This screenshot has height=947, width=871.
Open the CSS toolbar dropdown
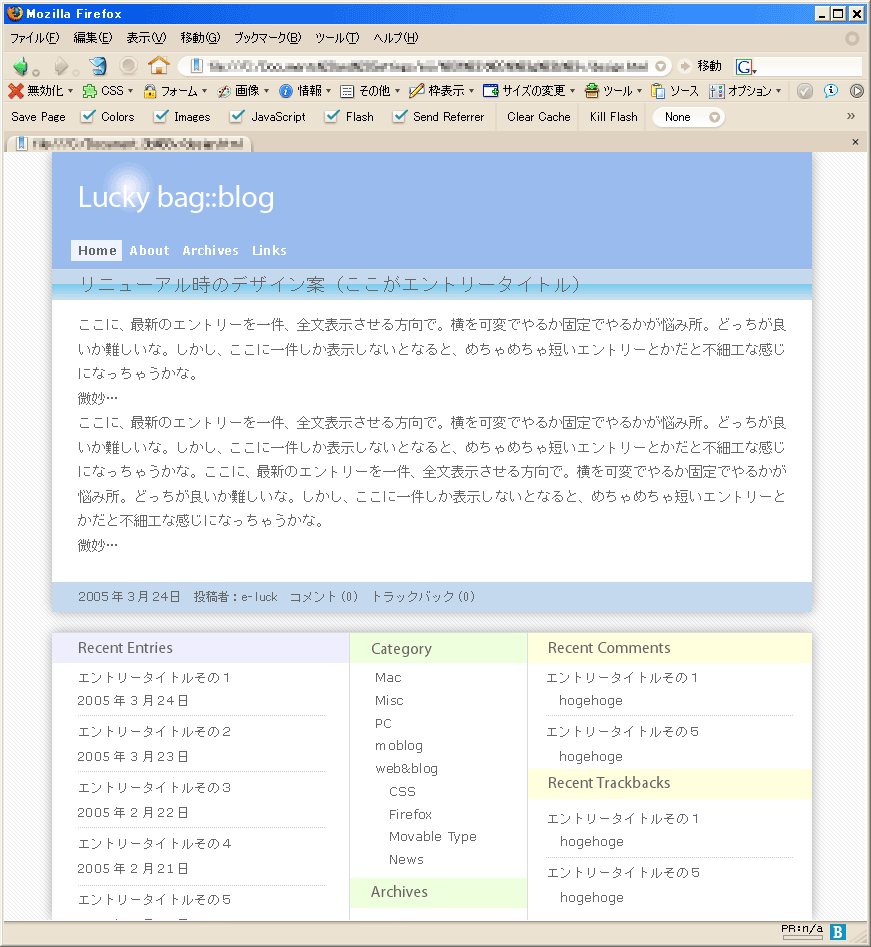[104, 91]
